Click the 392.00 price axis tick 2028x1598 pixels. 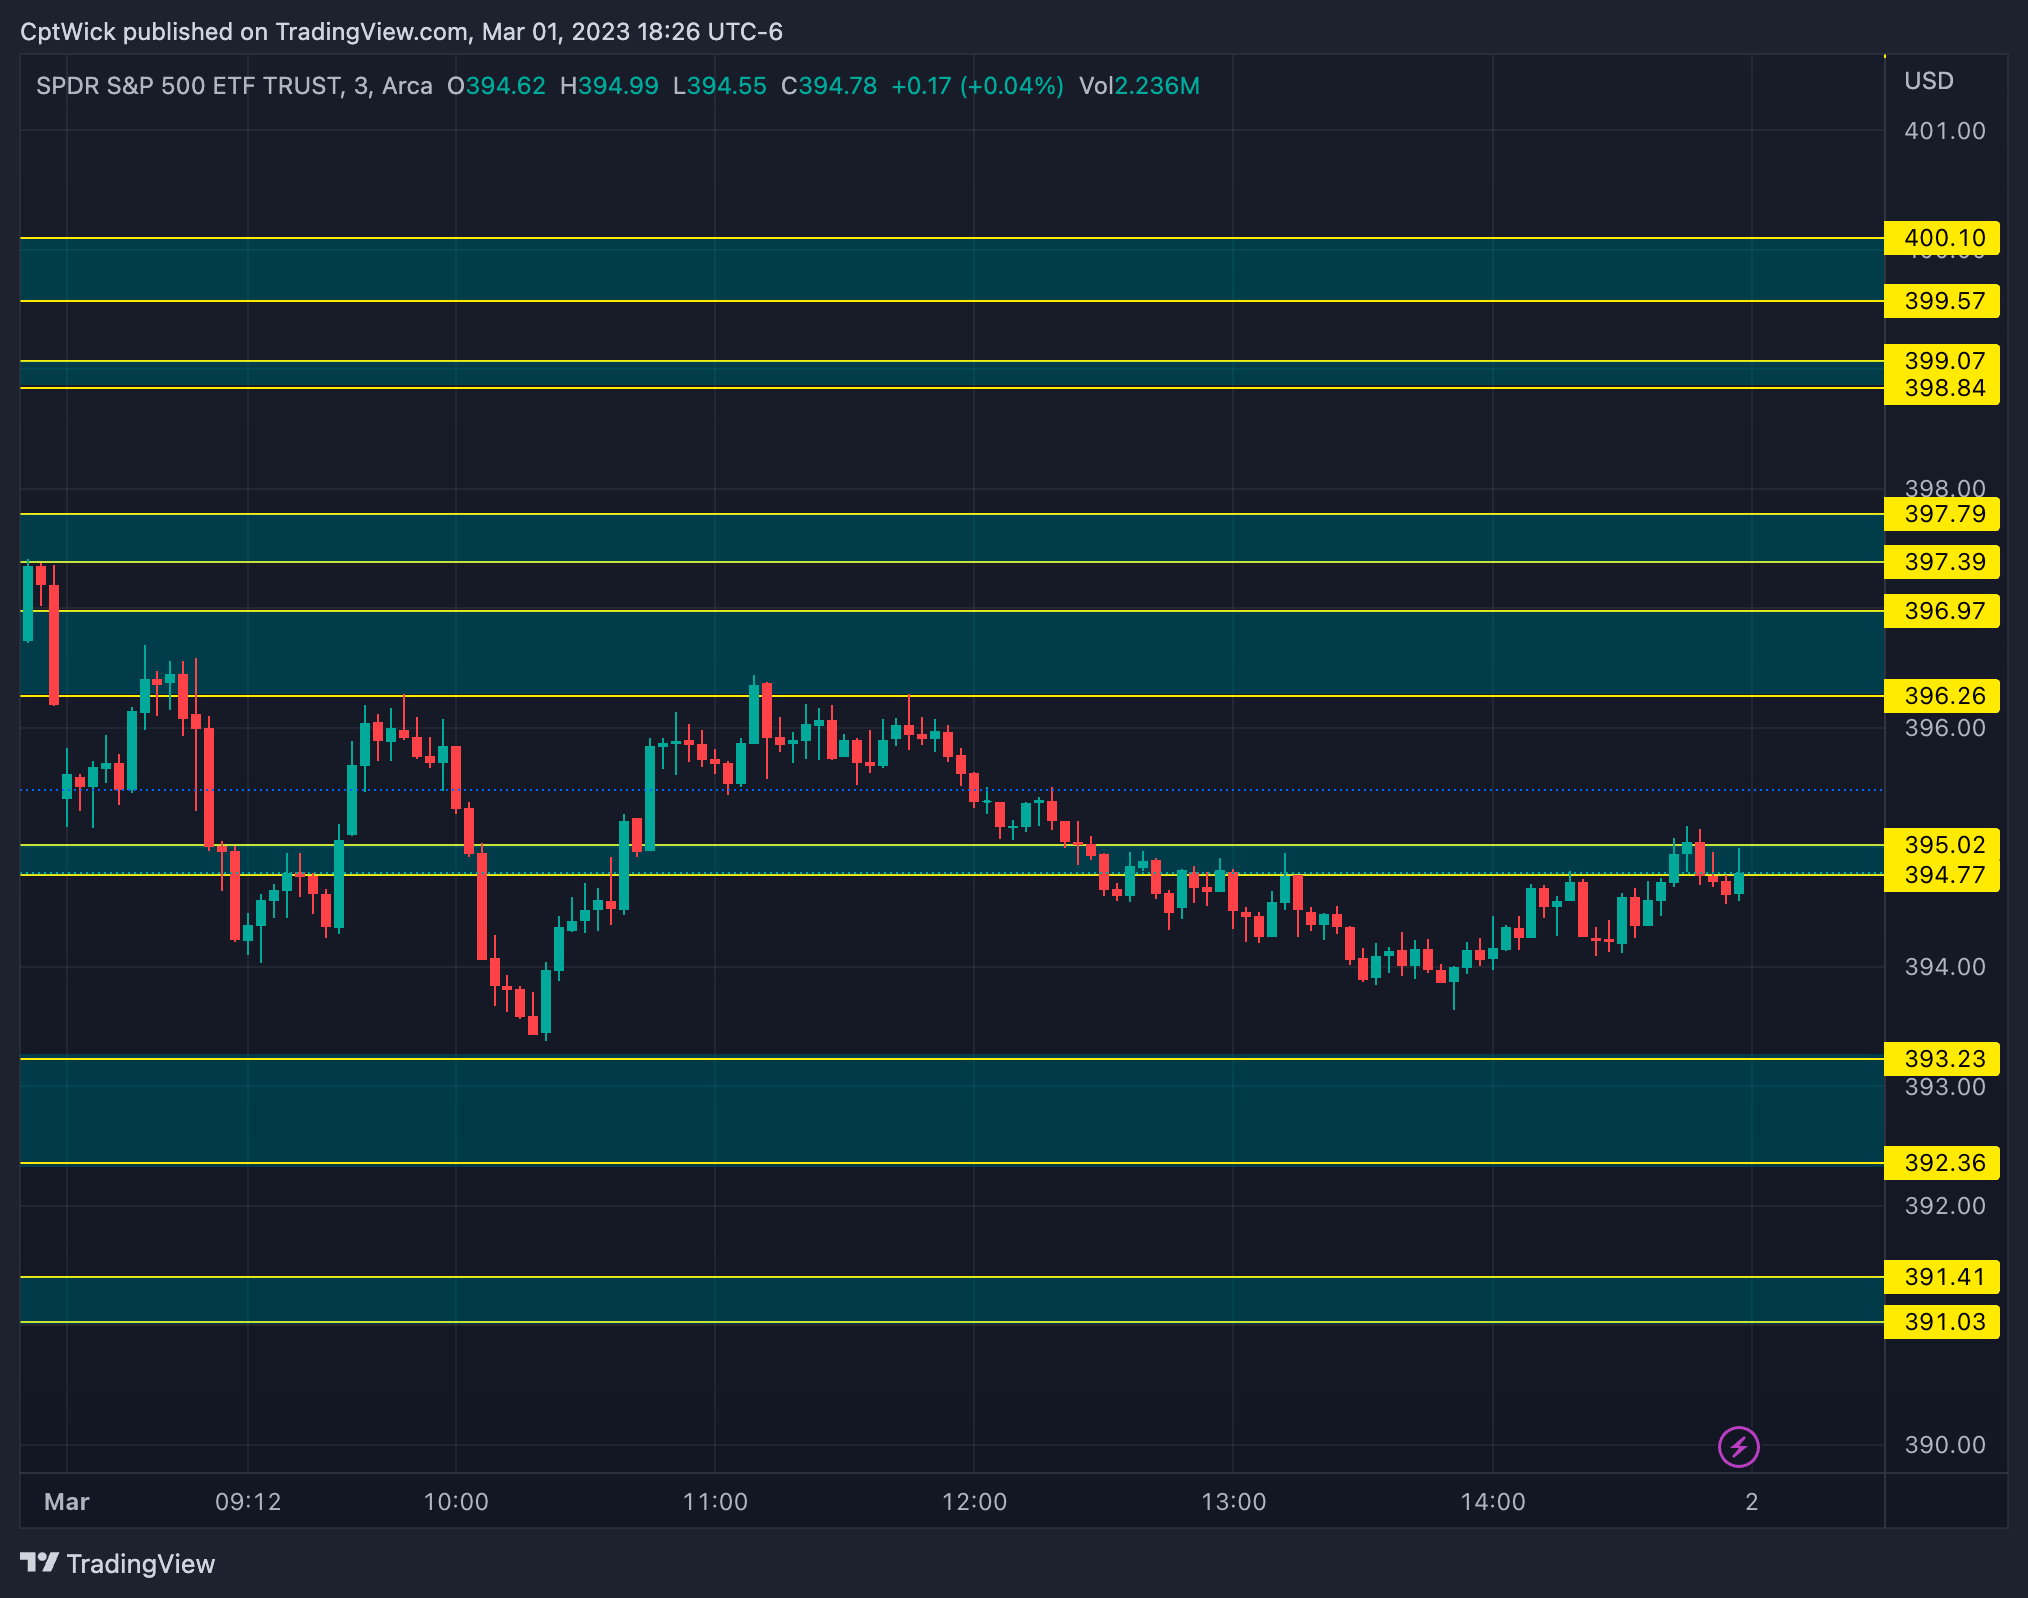(x=1944, y=1206)
